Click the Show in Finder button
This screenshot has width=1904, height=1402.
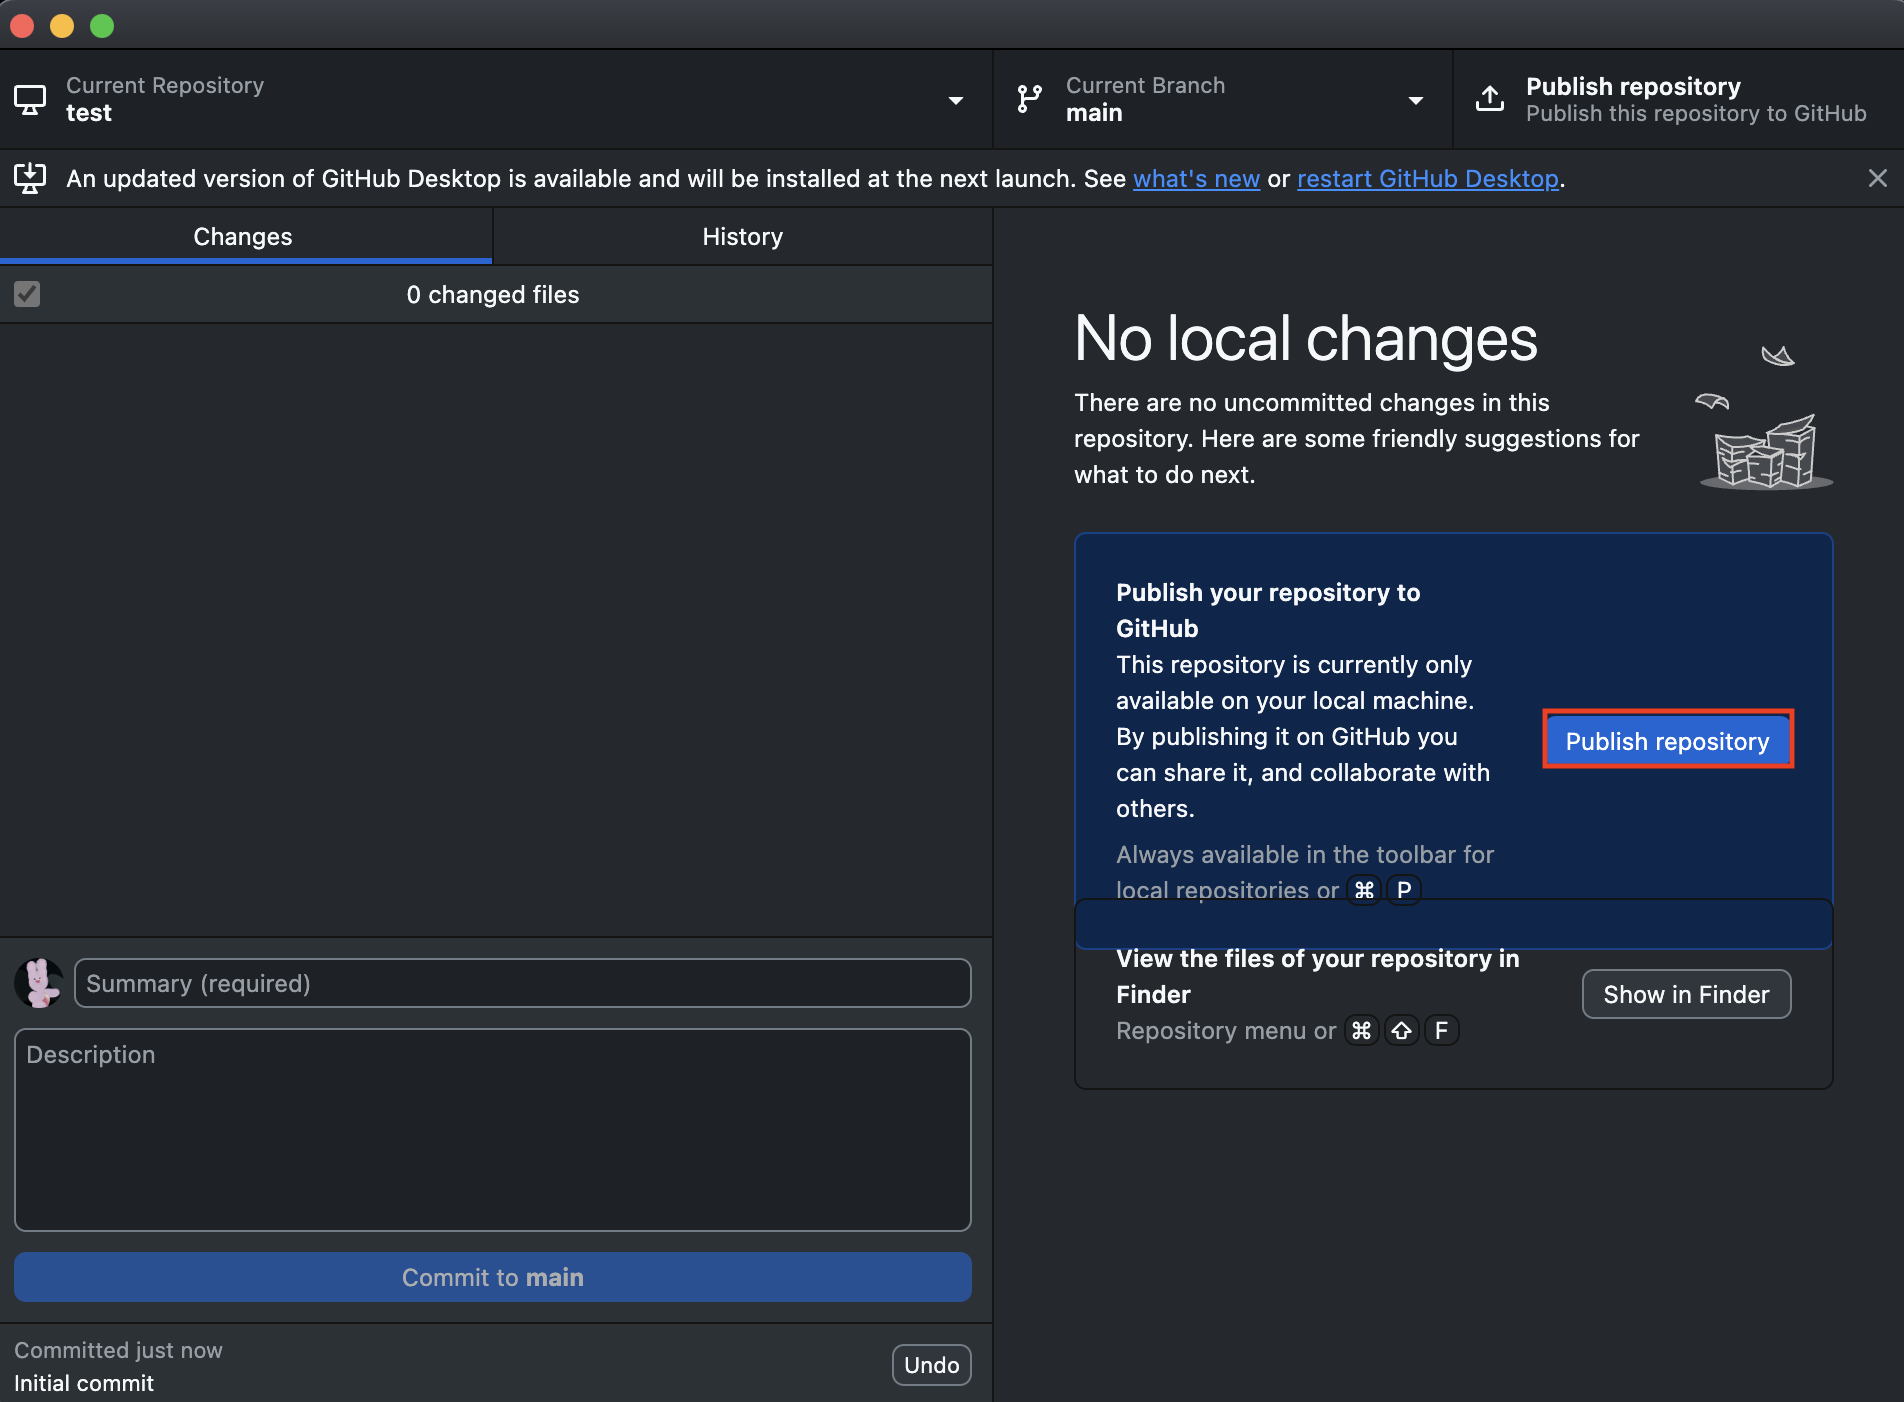point(1686,994)
